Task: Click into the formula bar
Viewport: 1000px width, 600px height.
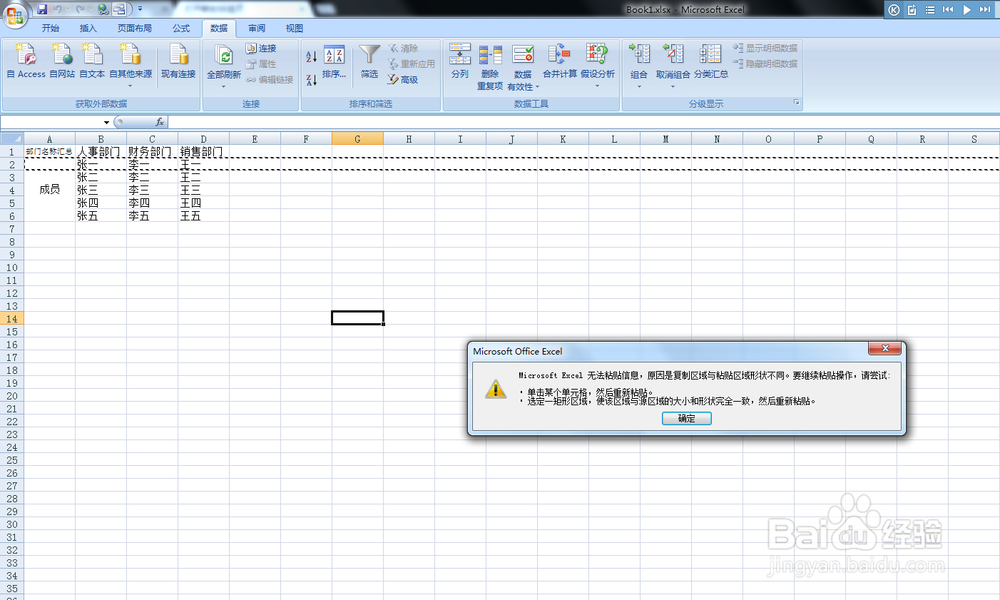Action: click(583, 122)
